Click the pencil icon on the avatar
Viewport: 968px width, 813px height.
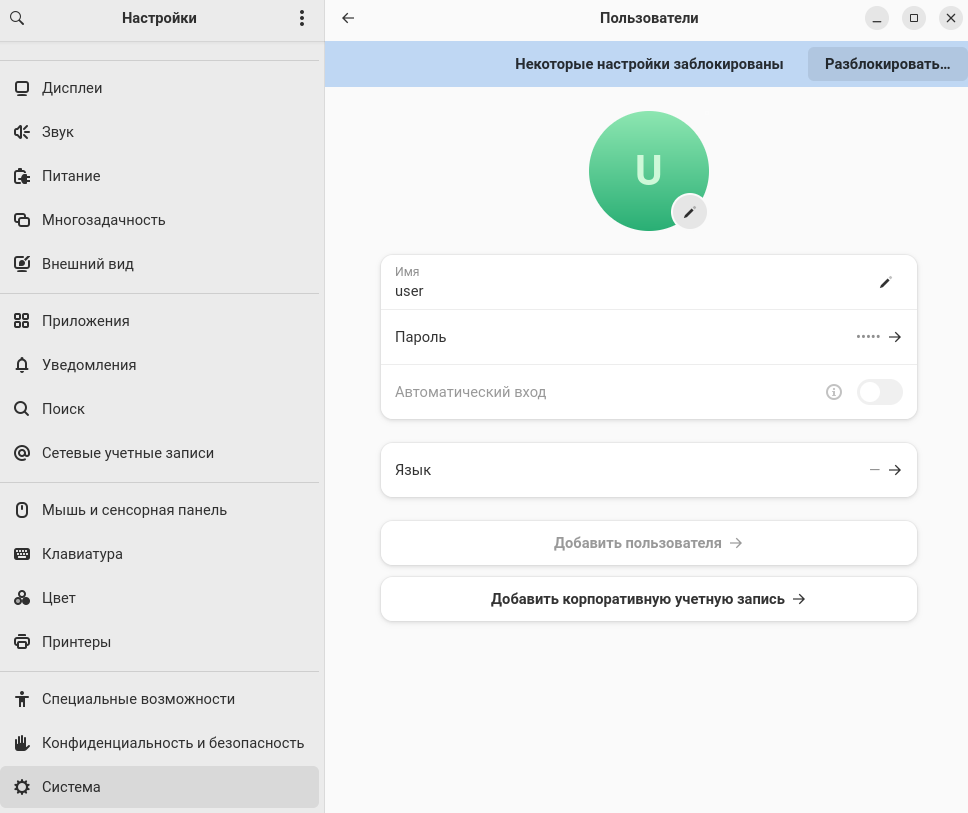click(x=689, y=212)
